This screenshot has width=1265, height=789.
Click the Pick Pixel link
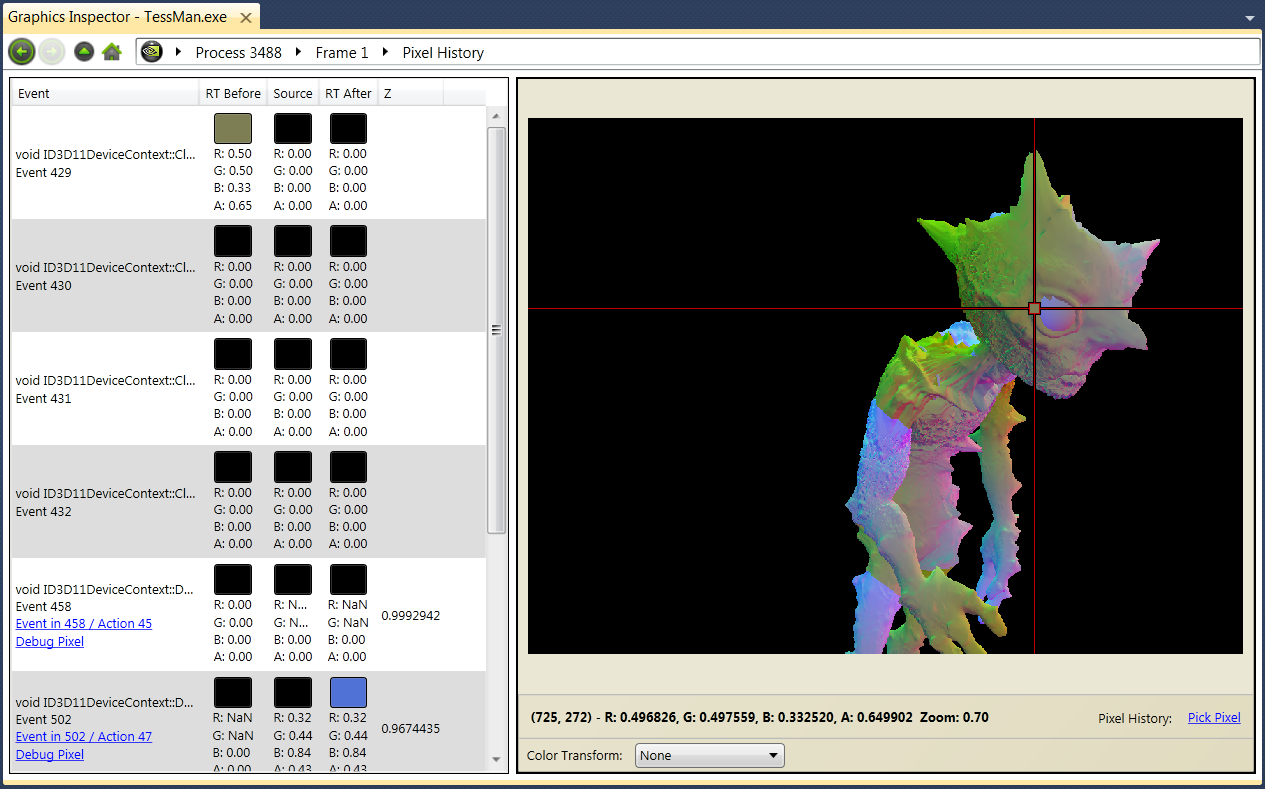tap(1213, 717)
